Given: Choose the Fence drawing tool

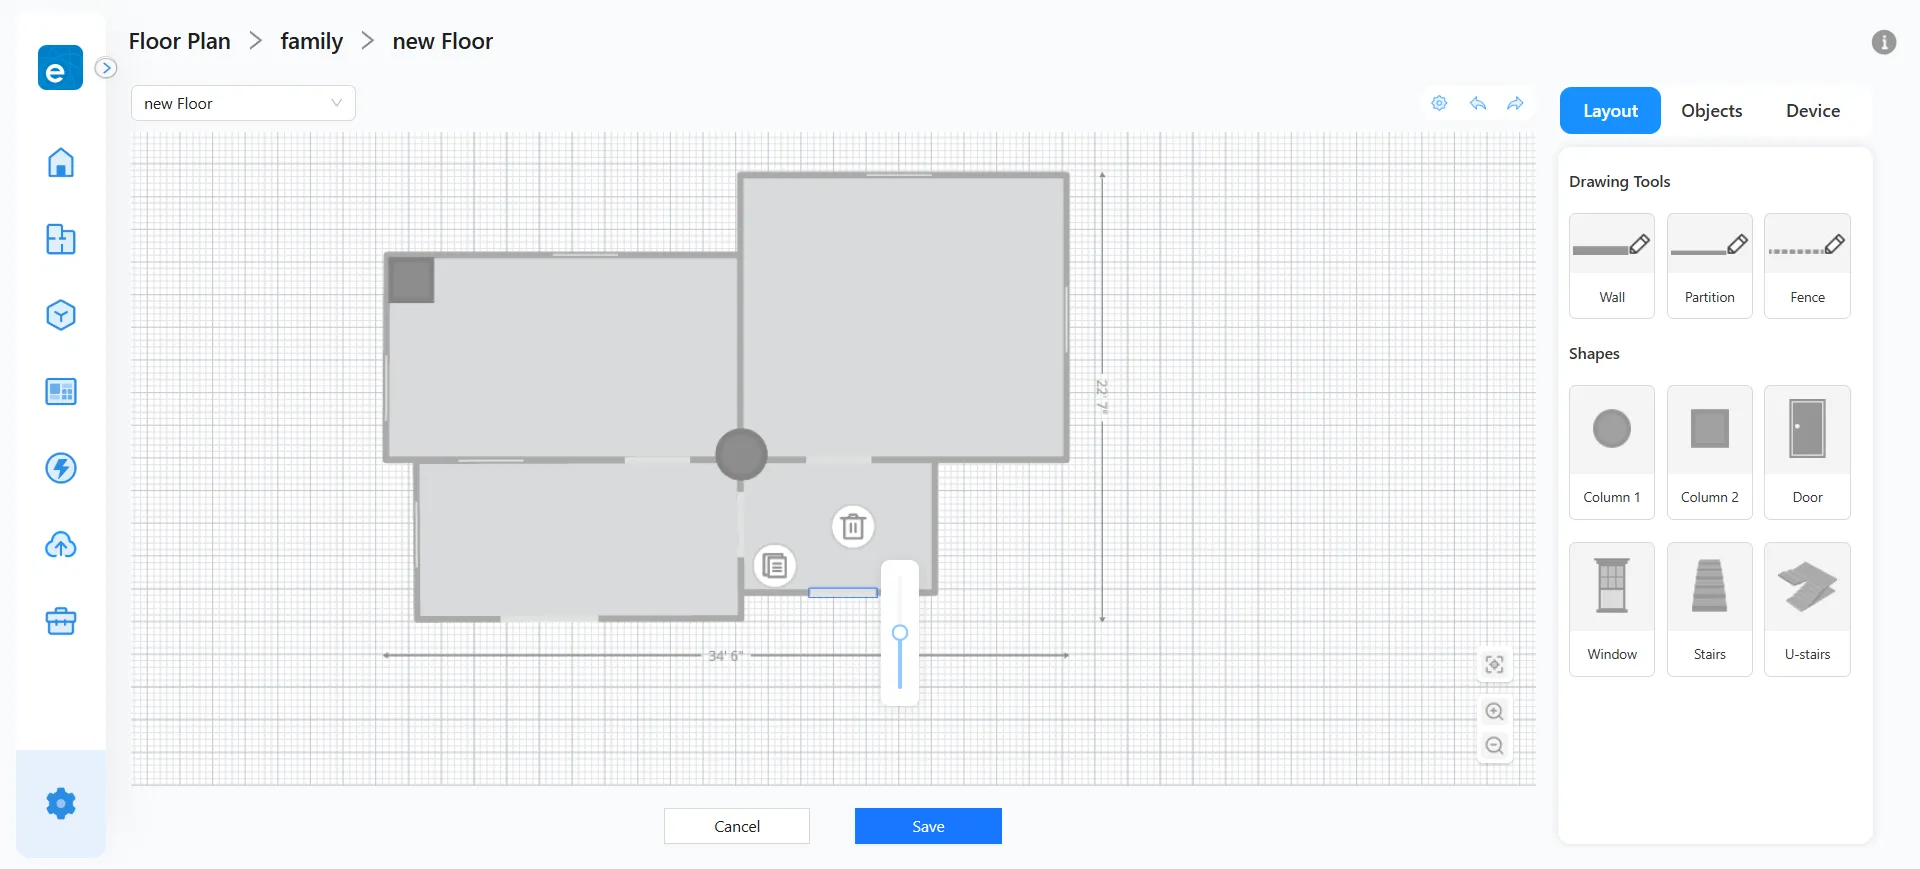Looking at the screenshot, I should [x=1807, y=265].
